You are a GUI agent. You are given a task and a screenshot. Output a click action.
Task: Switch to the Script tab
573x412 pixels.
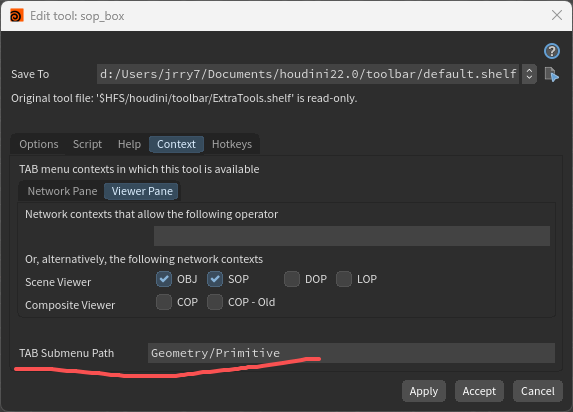(87, 144)
